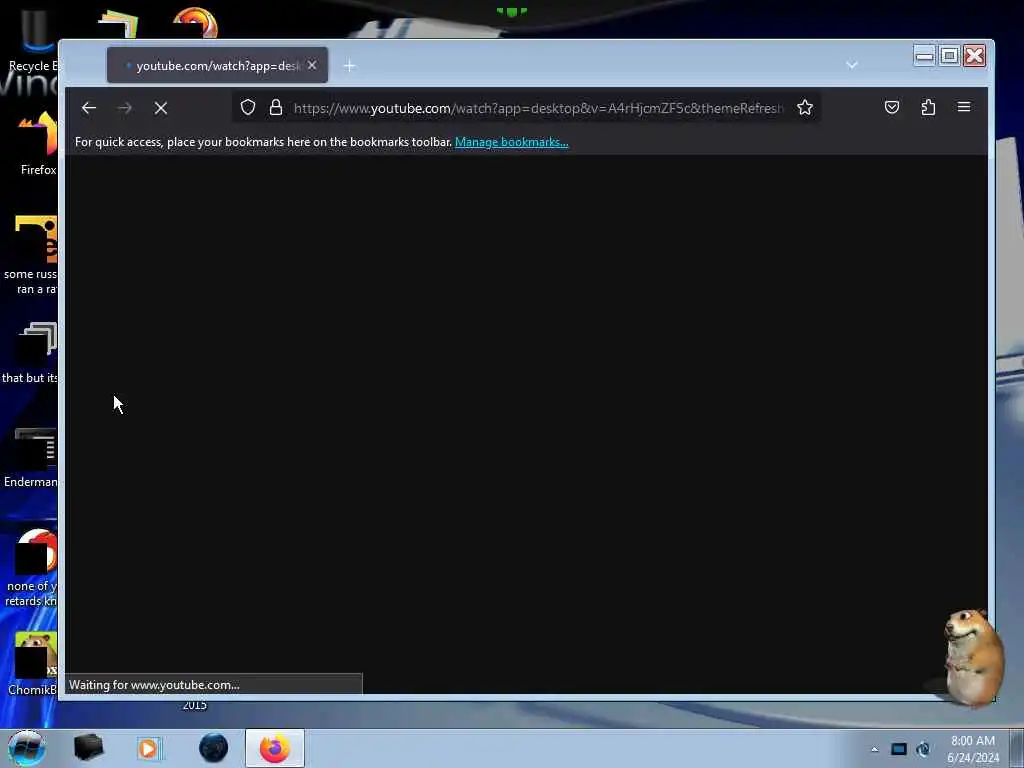This screenshot has height=768, width=1024.
Task: Bookmark this page with the star
Action: point(805,107)
